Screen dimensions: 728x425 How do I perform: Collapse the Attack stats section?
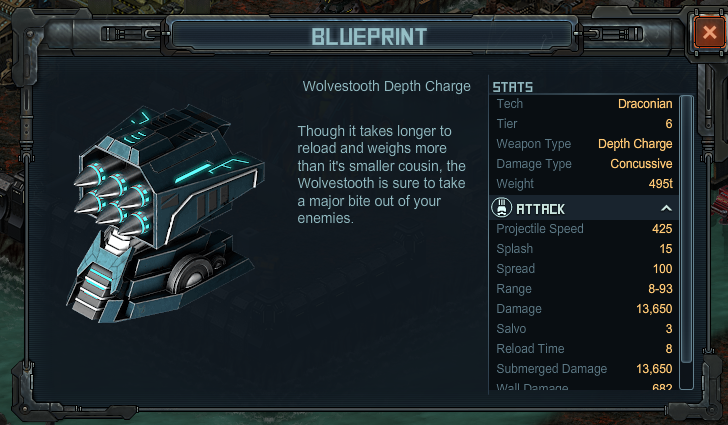(666, 209)
